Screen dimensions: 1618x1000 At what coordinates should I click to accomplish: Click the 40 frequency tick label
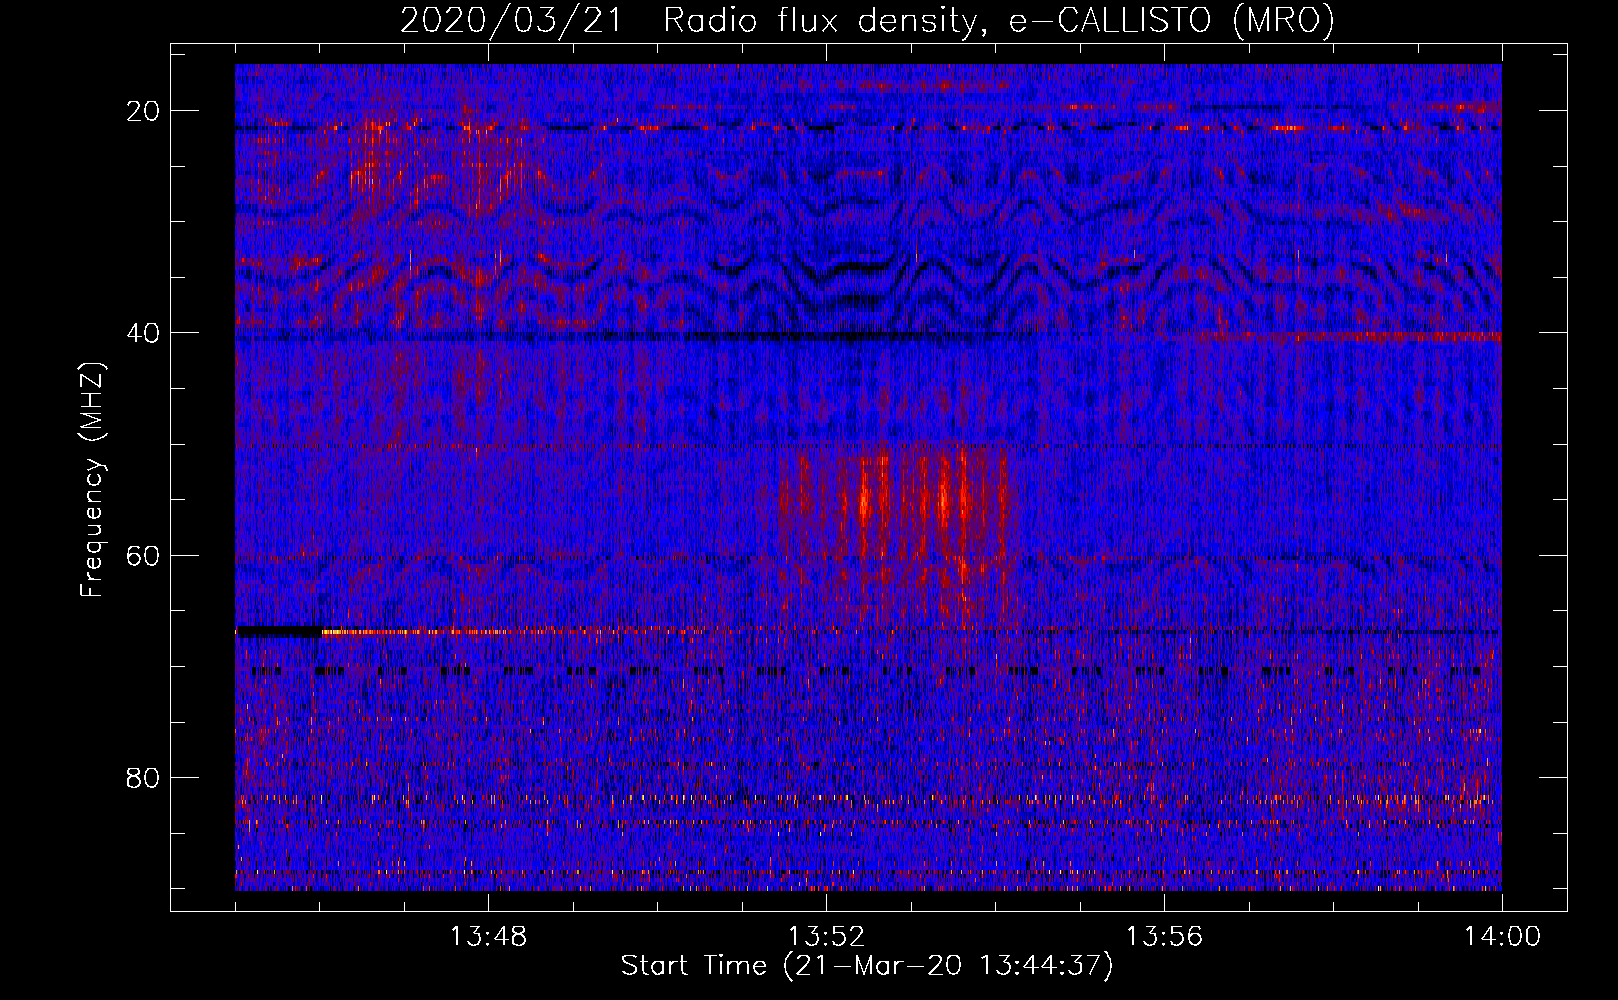pyautogui.click(x=143, y=333)
